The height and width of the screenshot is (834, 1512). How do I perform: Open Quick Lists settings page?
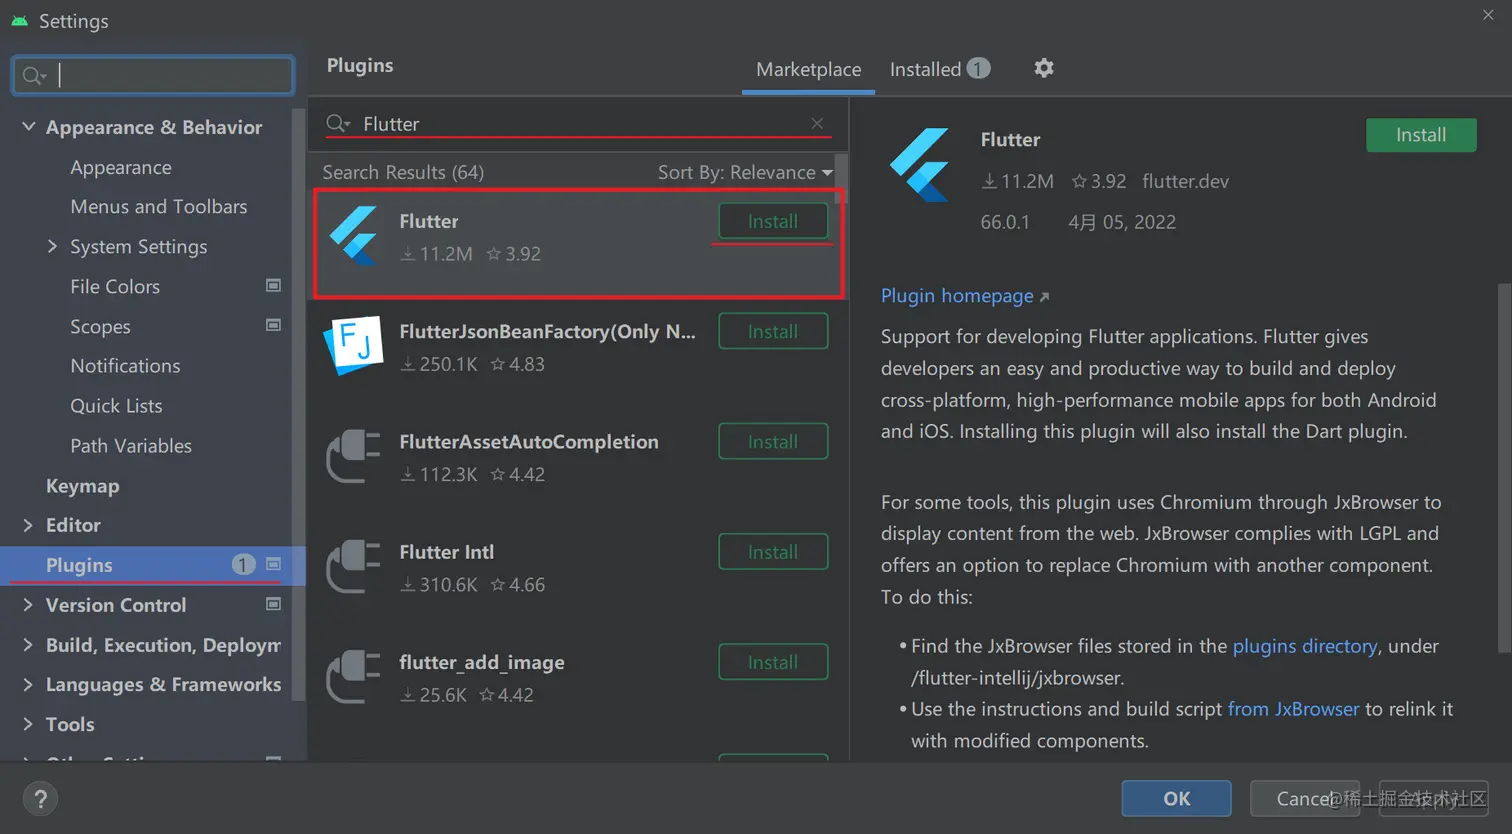tap(116, 405)
